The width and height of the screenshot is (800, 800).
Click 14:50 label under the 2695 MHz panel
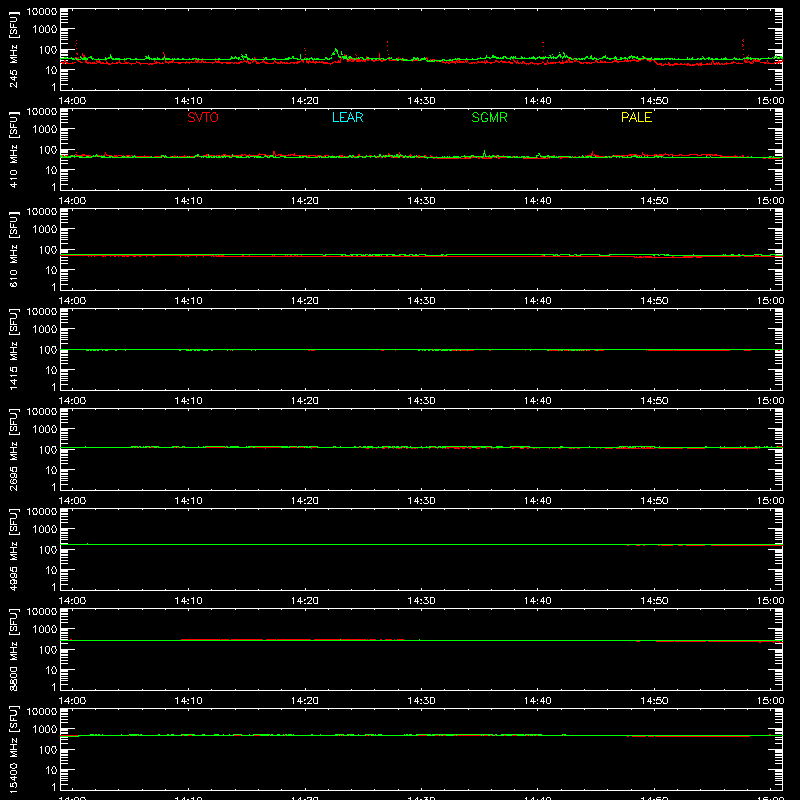[x=654, y=501]
